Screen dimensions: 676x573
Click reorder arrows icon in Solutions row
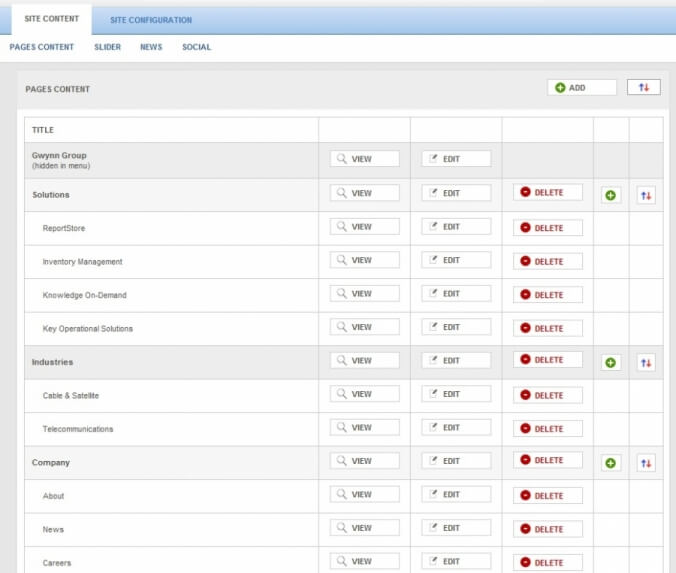tap(646, 195)
